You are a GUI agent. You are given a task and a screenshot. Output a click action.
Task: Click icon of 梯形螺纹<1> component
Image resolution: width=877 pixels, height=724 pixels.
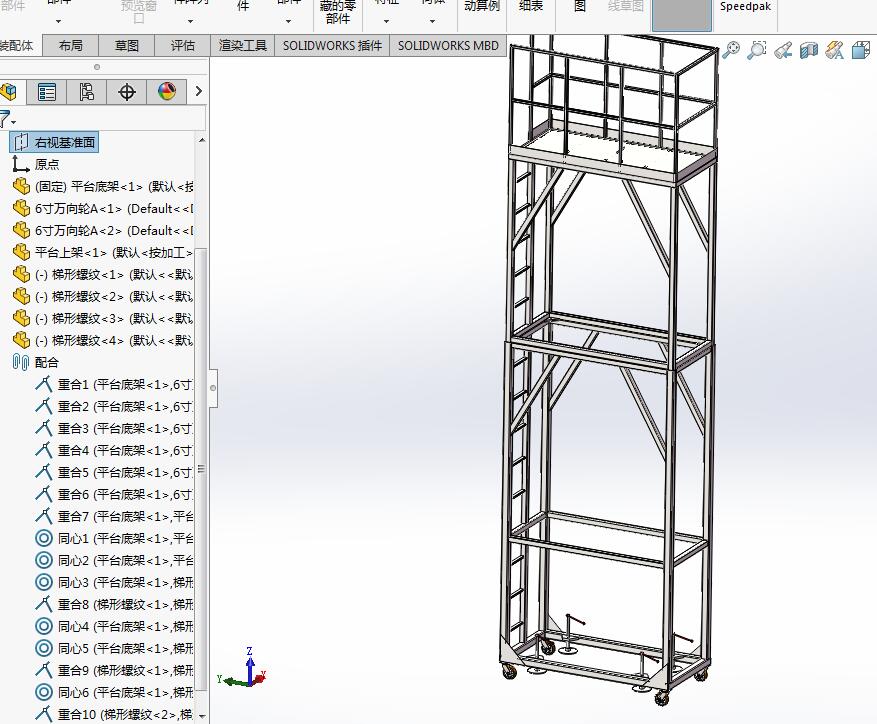pyautogui.click(x=21, y=274)
